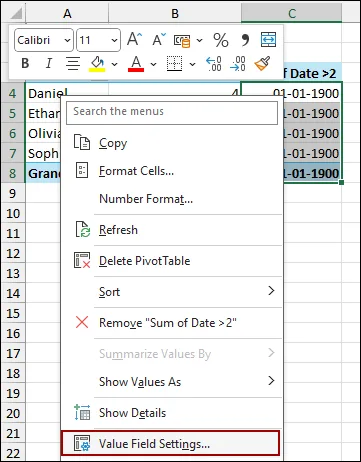
Task: Remove "Sum of Date >2" field
Action: 172,323
